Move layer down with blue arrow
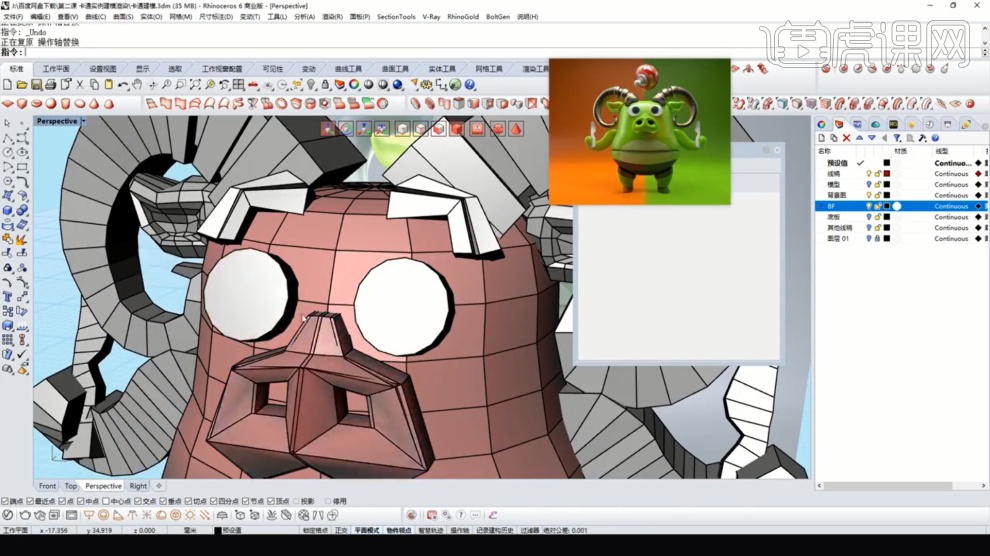The image size is (990, 556). tap(871, 138)
